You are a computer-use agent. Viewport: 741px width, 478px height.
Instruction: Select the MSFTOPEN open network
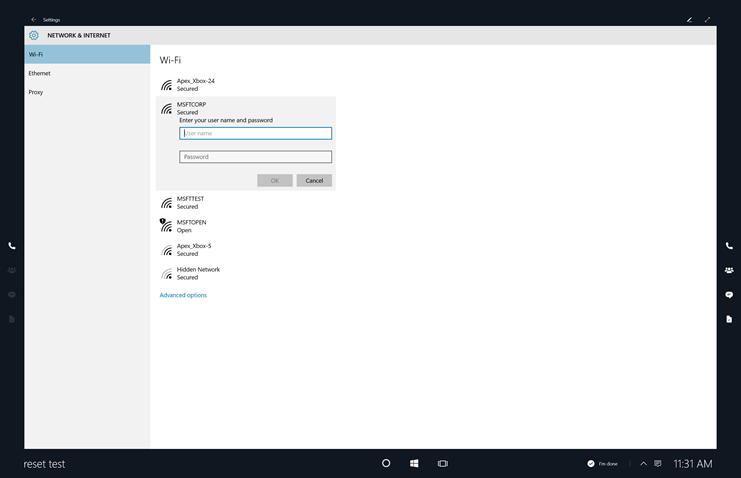191,226
